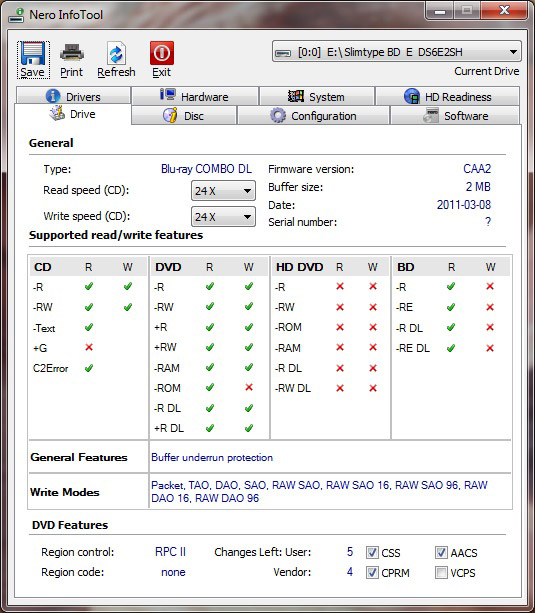Click the HD DVD column header

coord(300,267)
